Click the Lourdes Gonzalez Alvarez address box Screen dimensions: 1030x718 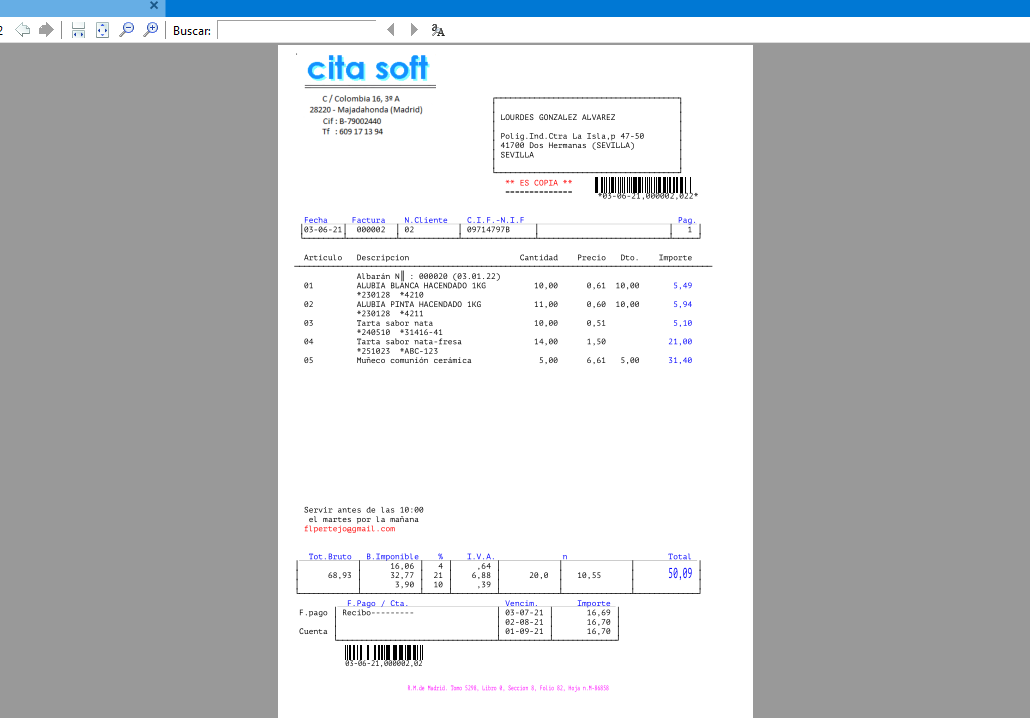[x=586, y=135]
